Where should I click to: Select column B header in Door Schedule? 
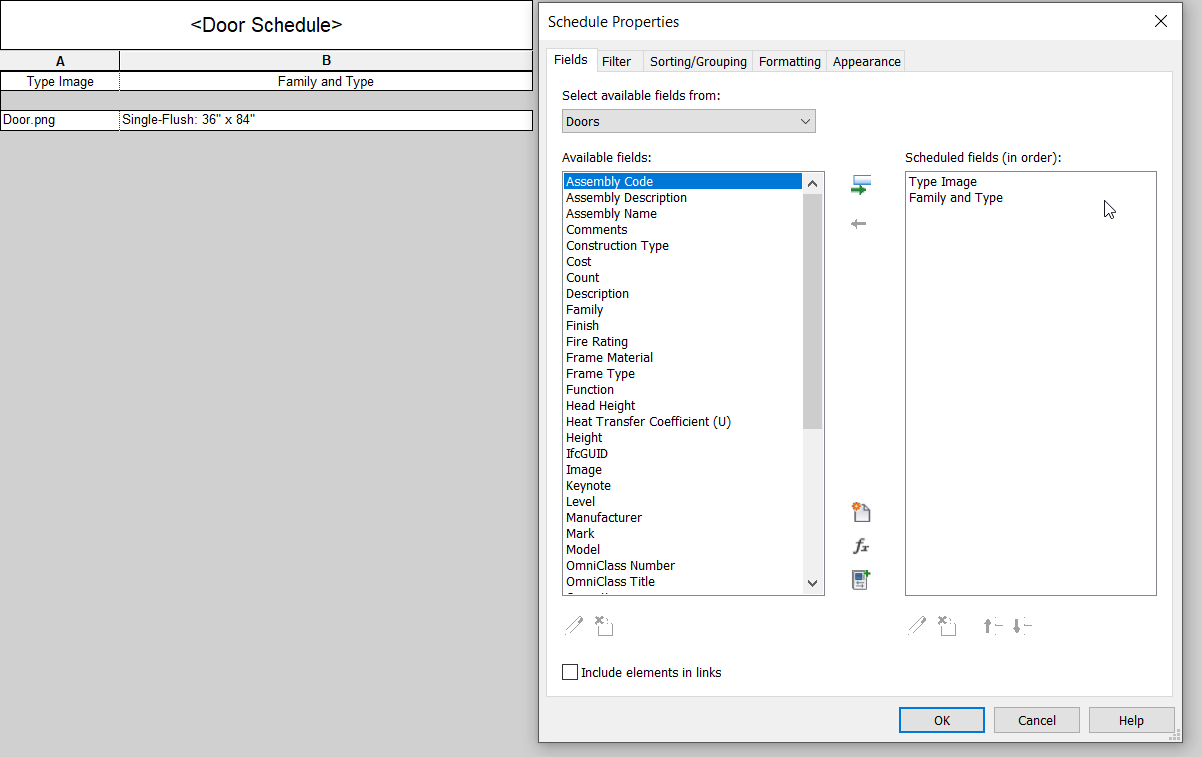326,61
